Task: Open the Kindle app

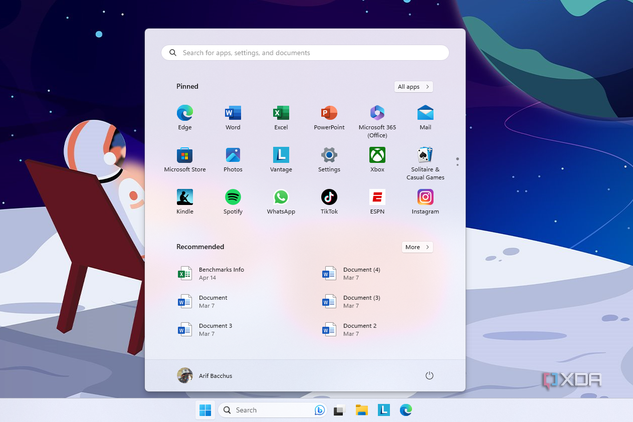Action: pyautogui.click(x=185, y=202)
